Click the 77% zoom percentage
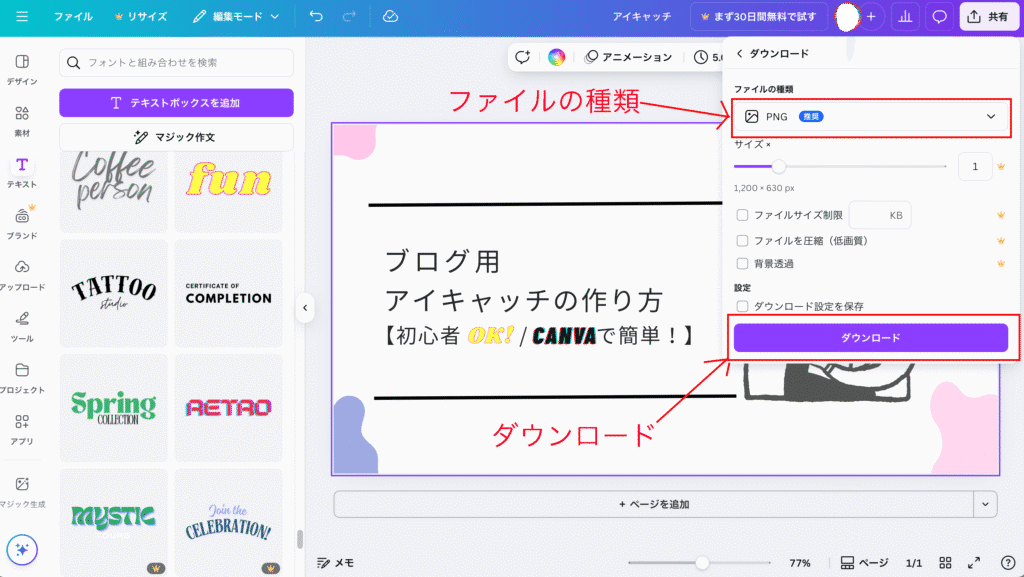The height and width of the screenshot is (577, 1024). [x=800, y=563]
